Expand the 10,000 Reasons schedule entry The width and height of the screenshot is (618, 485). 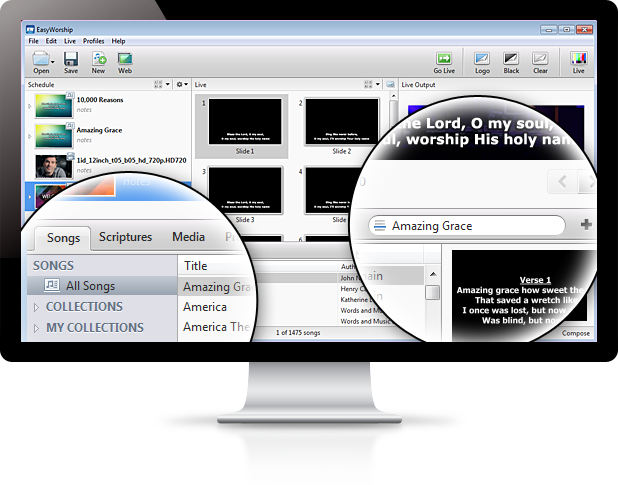click(30, 106)
